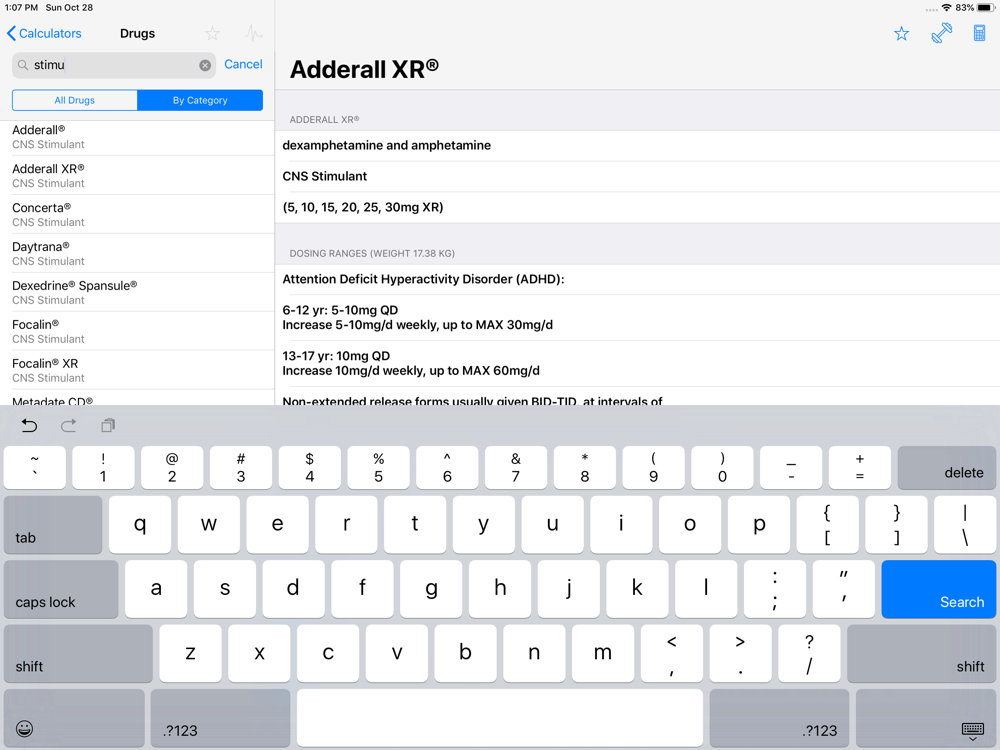1000x750 pixels.
Task: Tap the battery indicator in status bar
Action: (985, 8)
